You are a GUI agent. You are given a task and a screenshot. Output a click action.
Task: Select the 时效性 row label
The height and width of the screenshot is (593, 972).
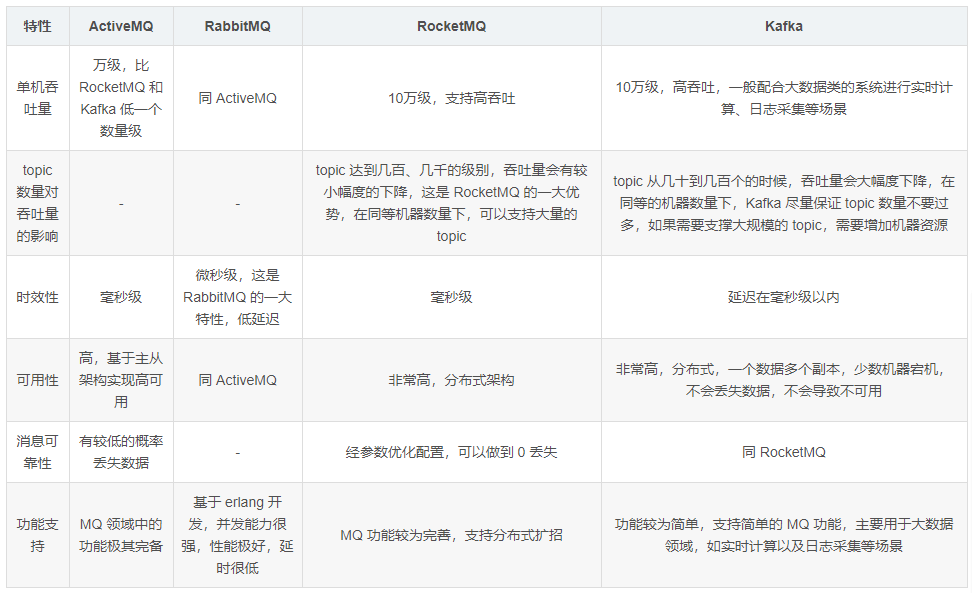[x=37, y=297]
